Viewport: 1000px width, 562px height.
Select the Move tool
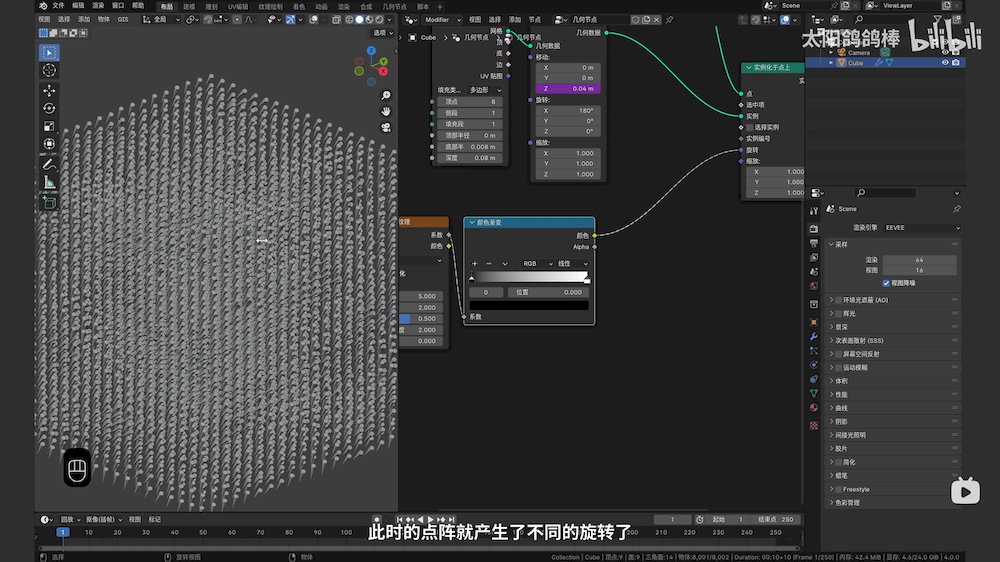pos(49,91)
